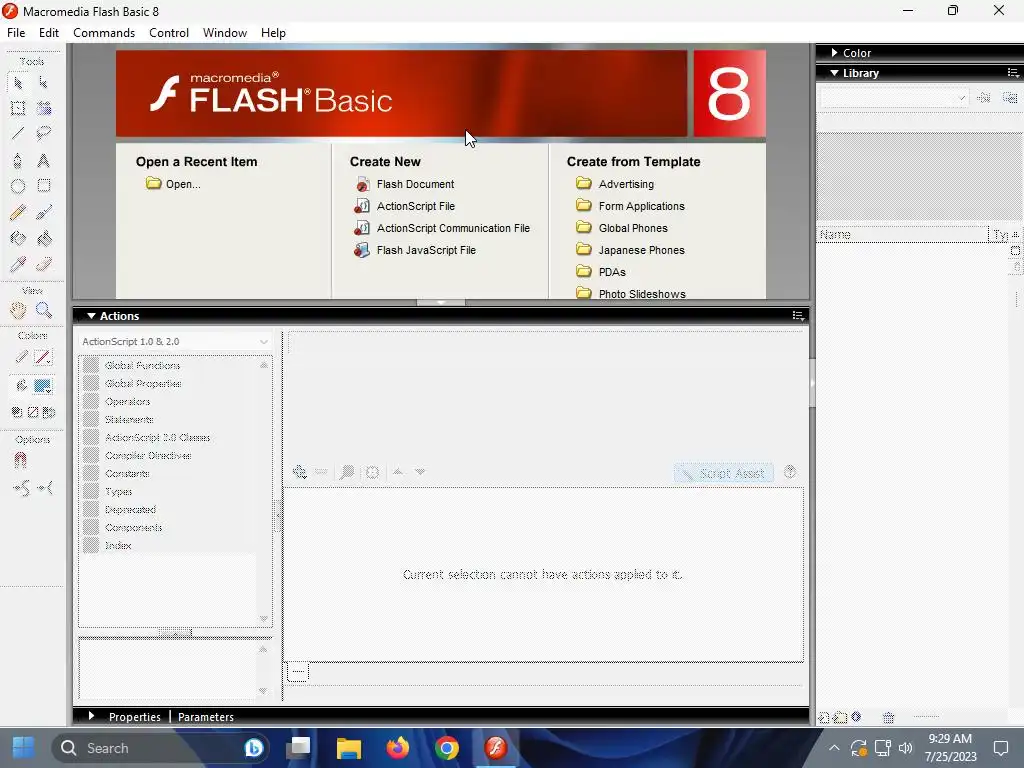Create a new ActionScript File
This screenshot has height=768, width=1024.
tap(404, 206)
